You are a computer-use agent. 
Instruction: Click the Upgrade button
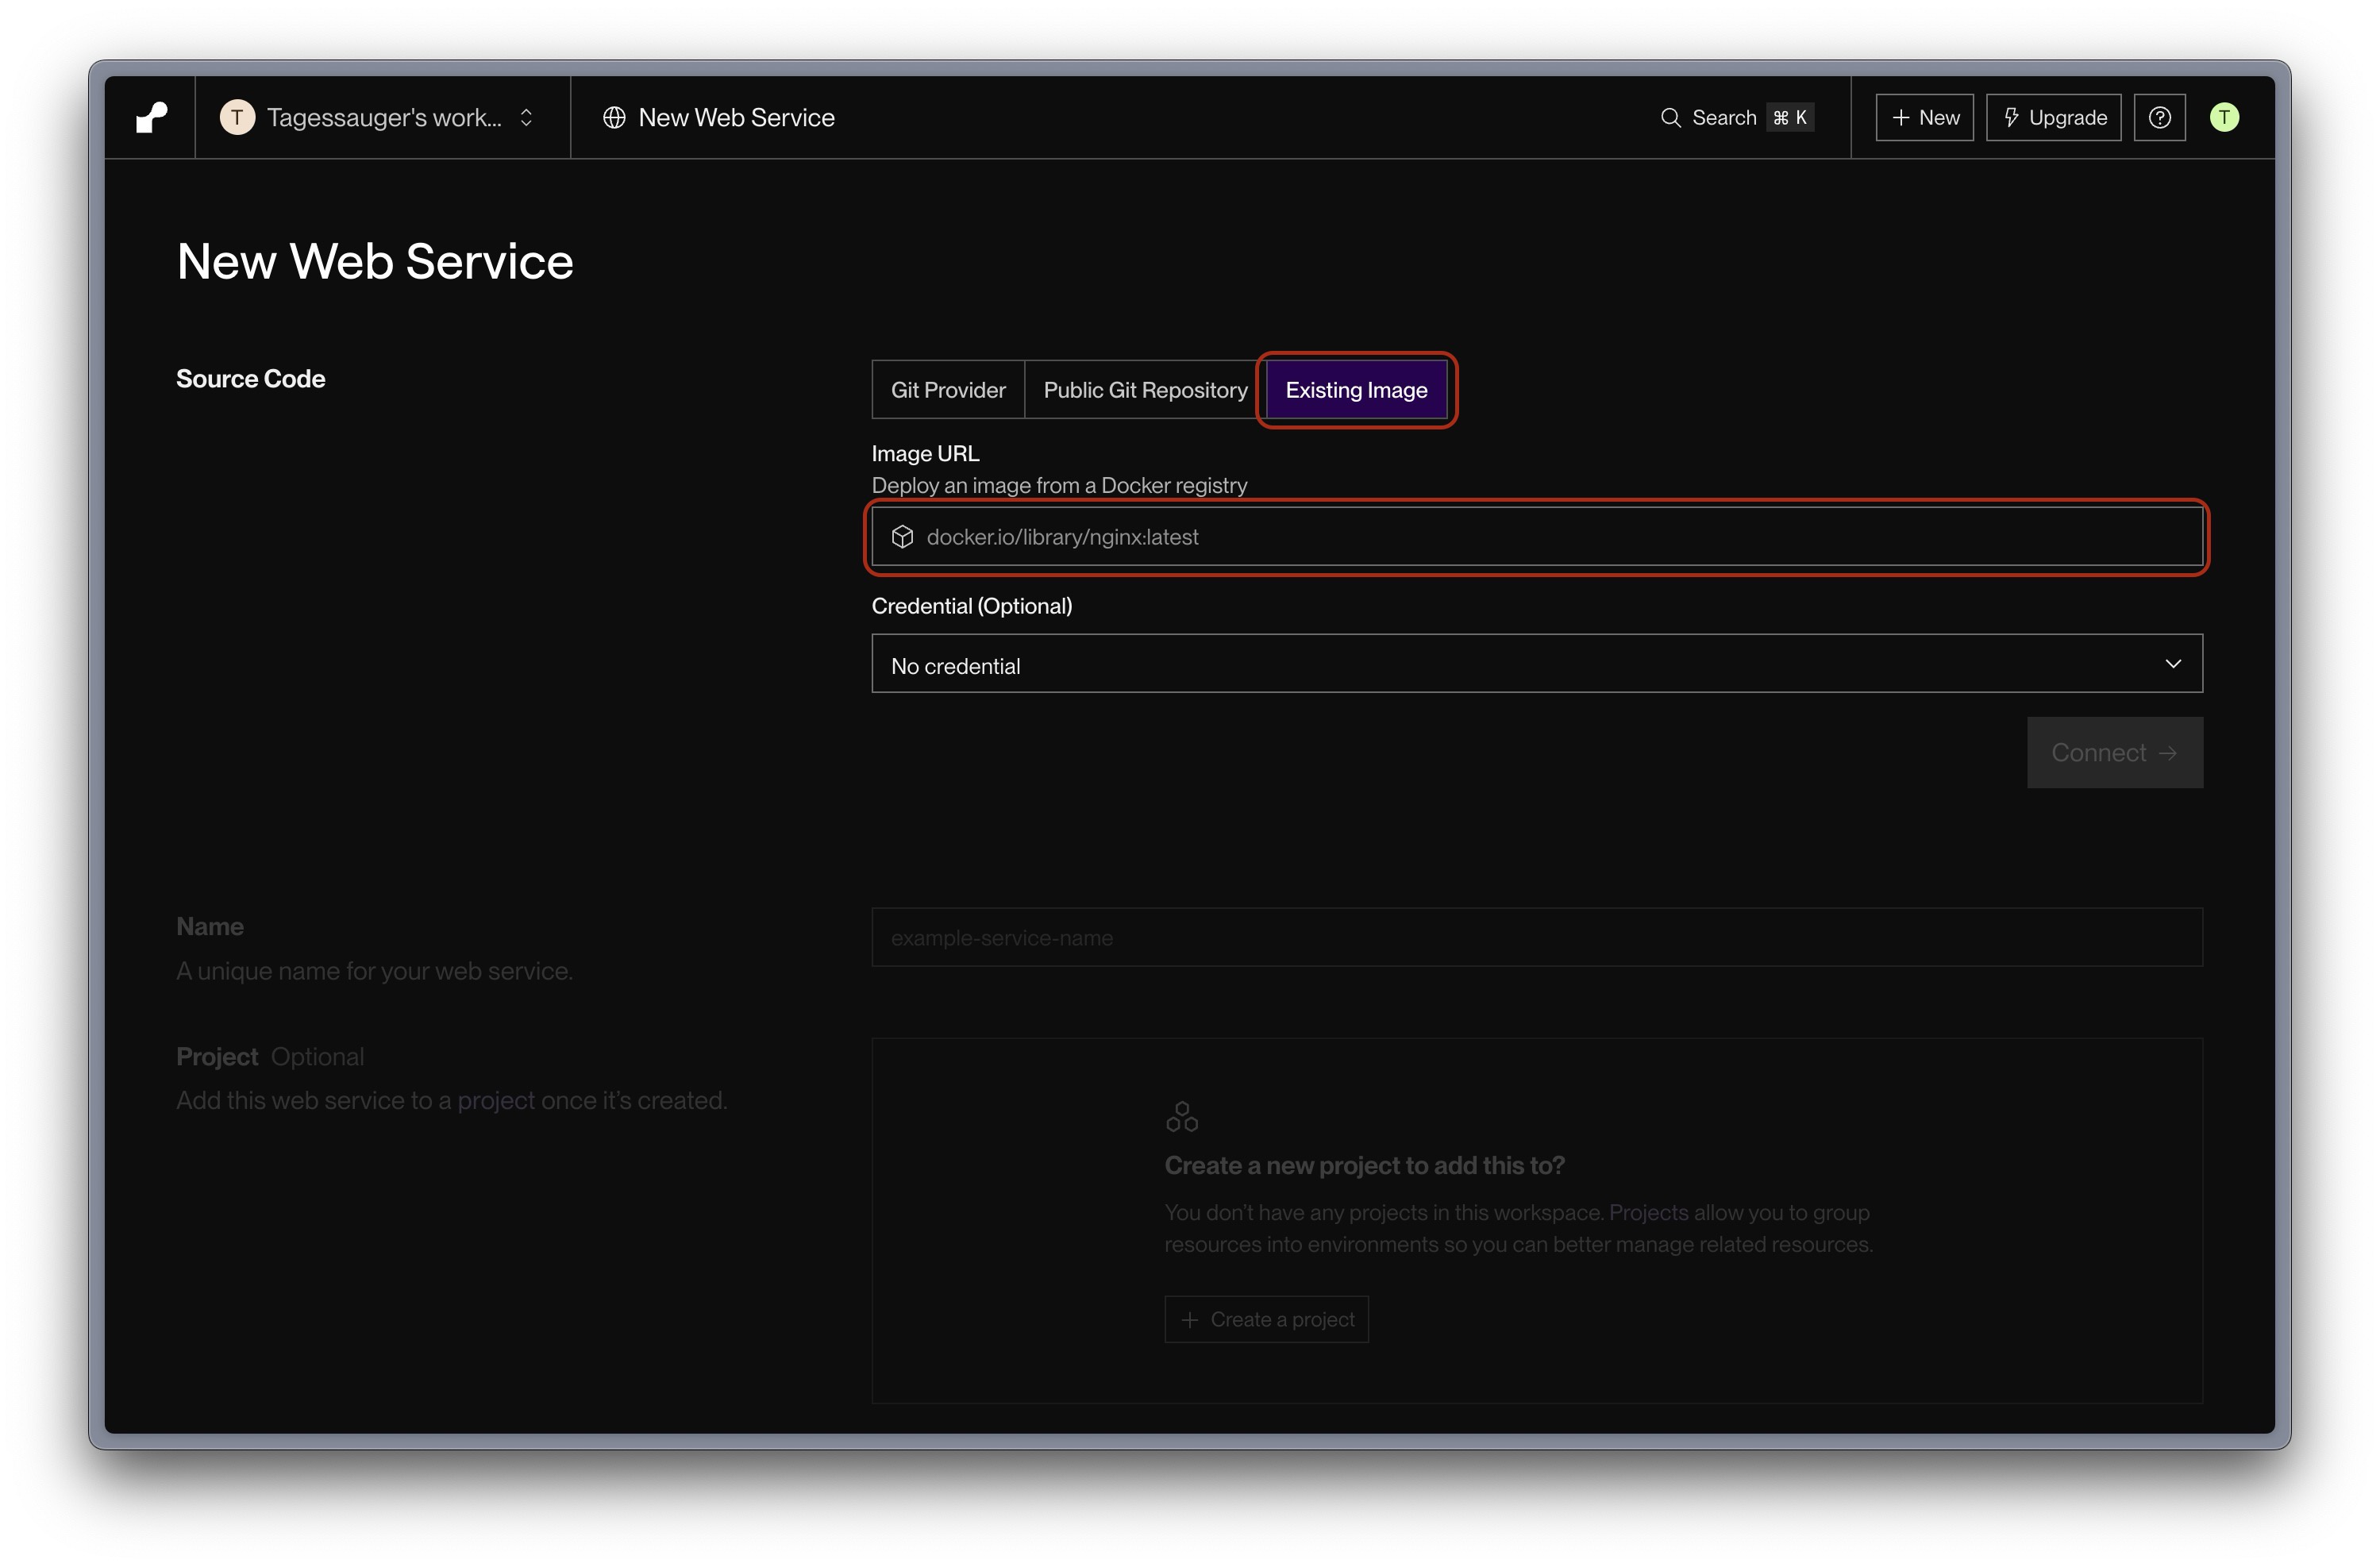2053,117
